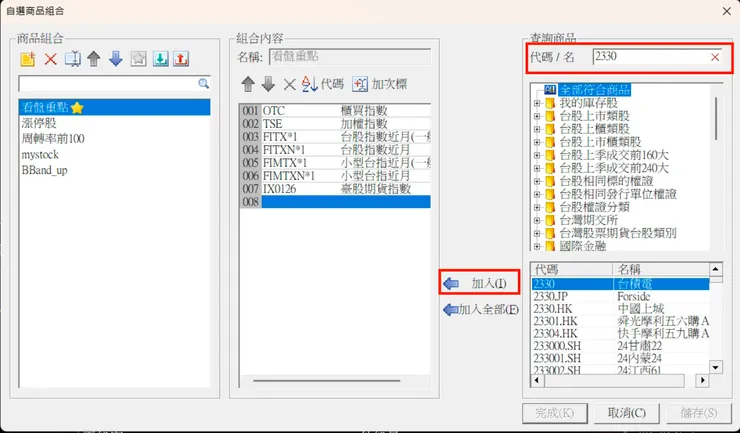This screenshot has height=433, width=740.
Task: Click the blue arrow on 加入(I) button
Action: pos(451,284)
